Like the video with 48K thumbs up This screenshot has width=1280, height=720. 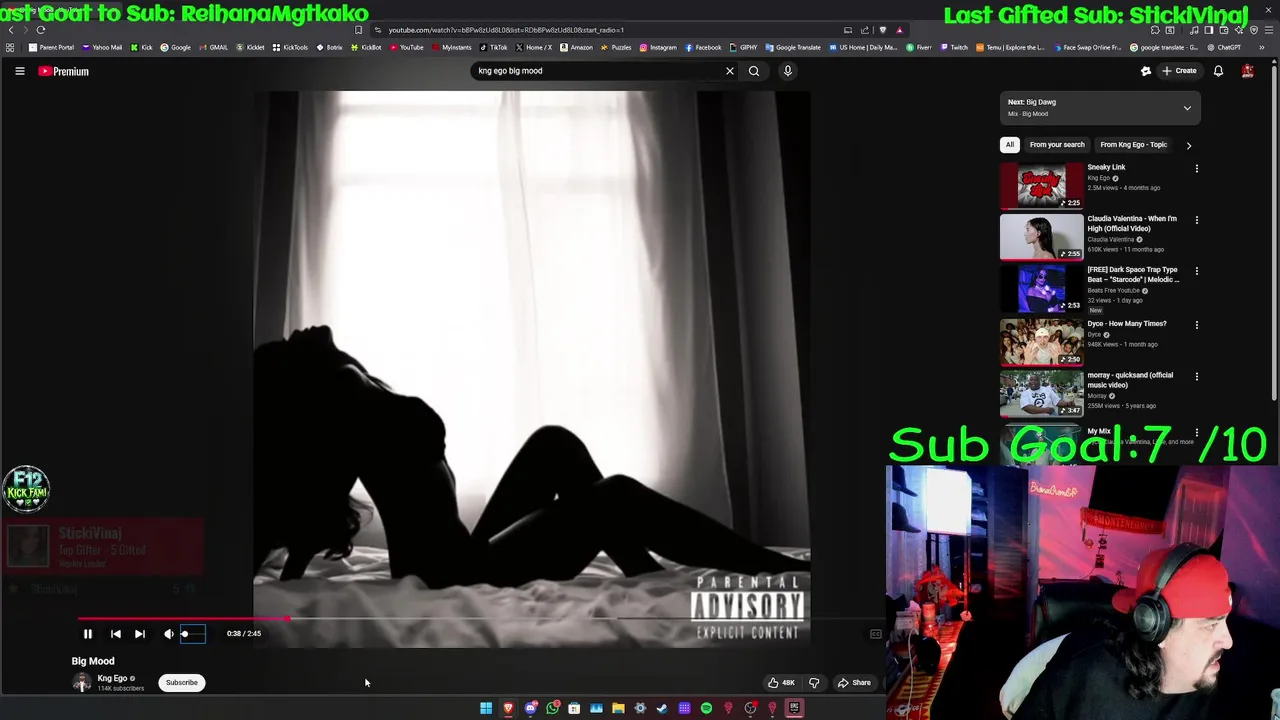[781, 682]
